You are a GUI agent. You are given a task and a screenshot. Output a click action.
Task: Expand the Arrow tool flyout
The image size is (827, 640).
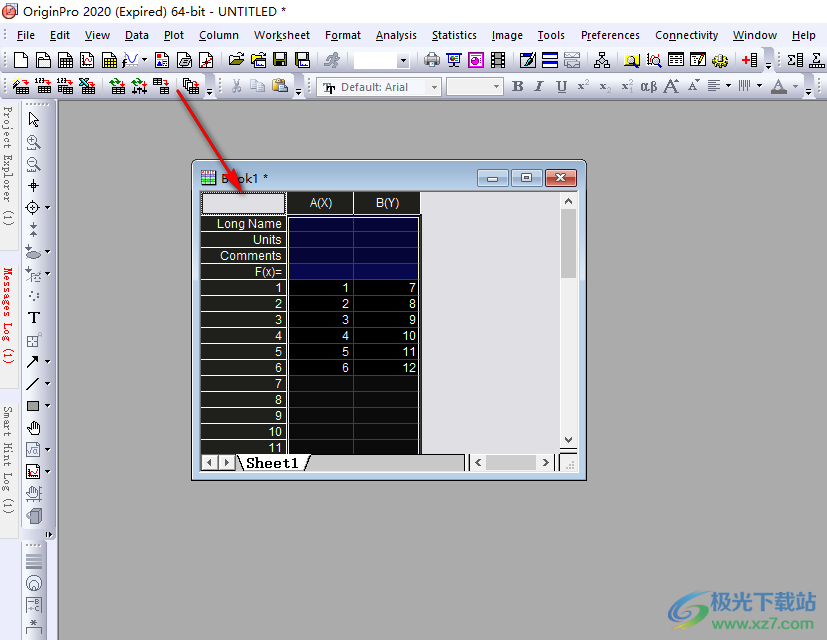(48, 362)
